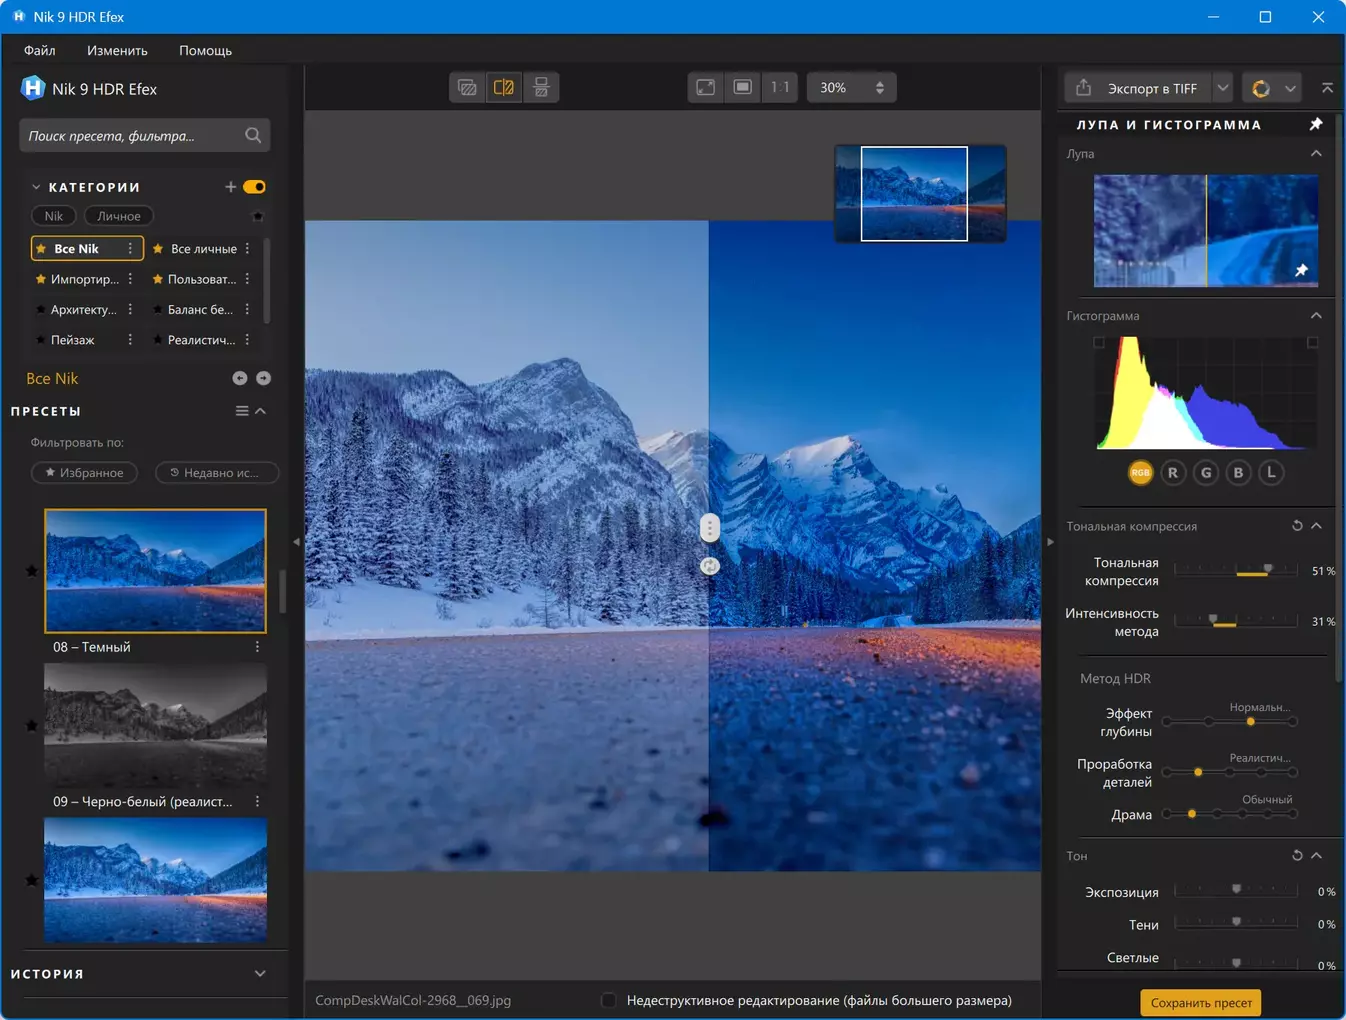The image size is (1346, 1020).
Task: Reset the Tonal Compression section
Action: click(1297, 526)
